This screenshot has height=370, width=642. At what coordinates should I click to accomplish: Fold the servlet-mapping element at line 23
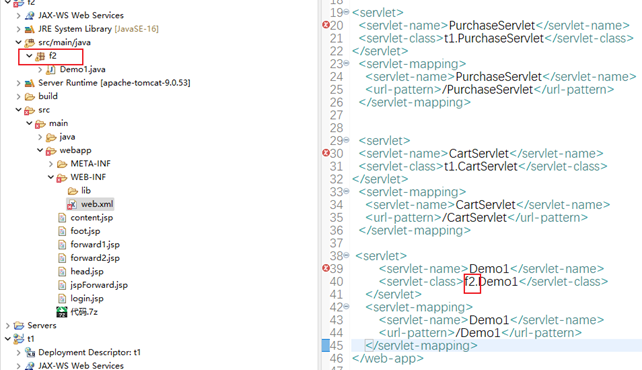346,63
